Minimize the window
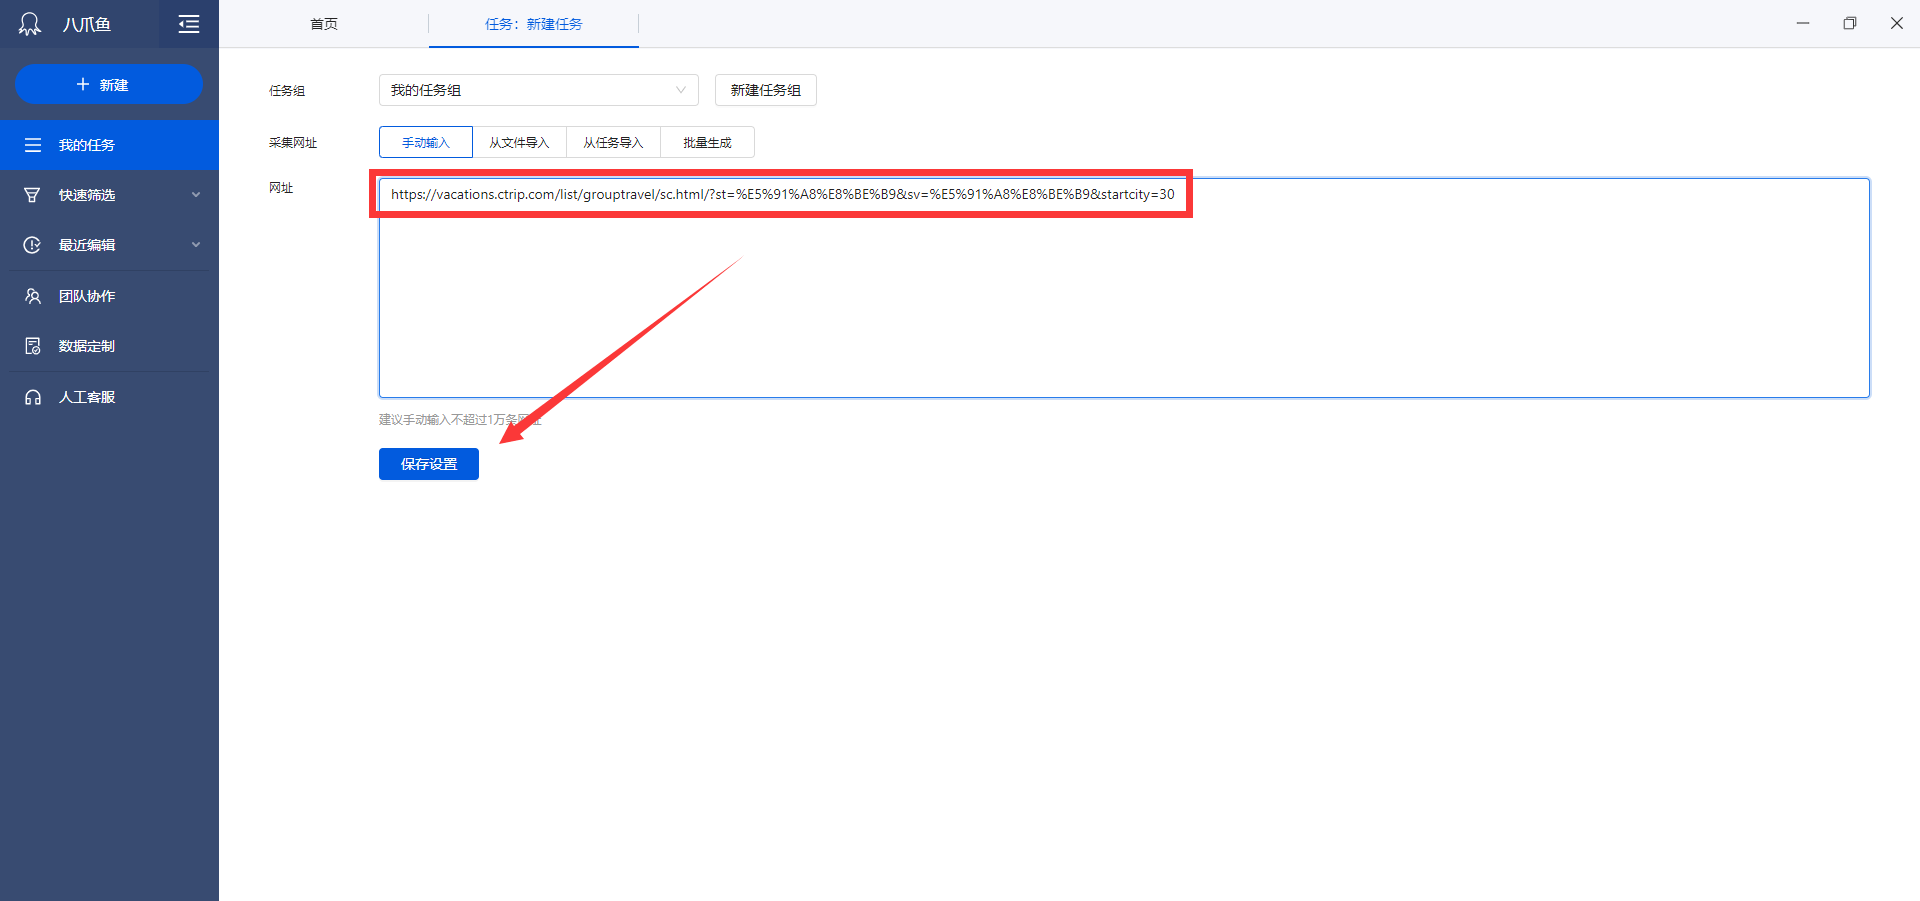1920x901 pixels. click(x=1803, y=23)
